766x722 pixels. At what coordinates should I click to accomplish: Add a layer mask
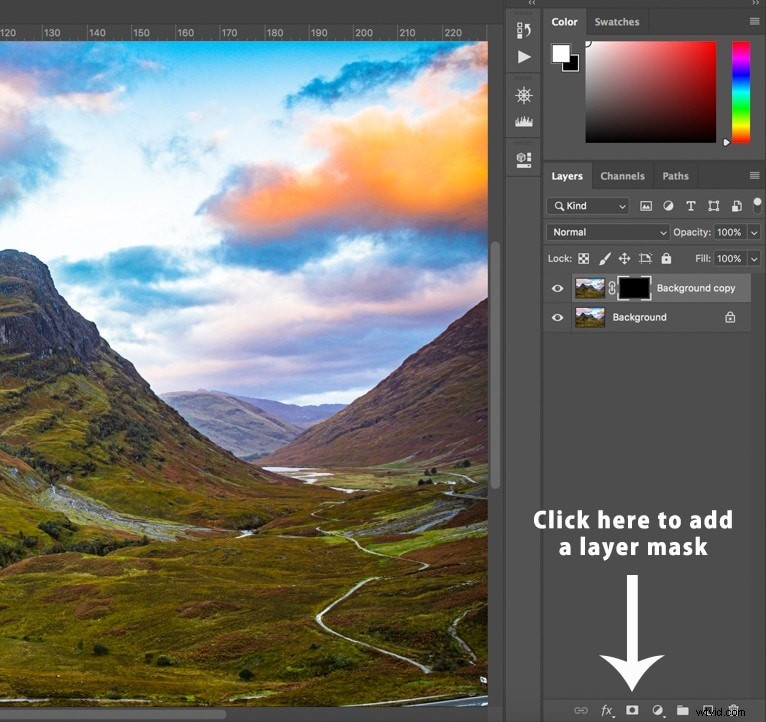pos(632,710)
